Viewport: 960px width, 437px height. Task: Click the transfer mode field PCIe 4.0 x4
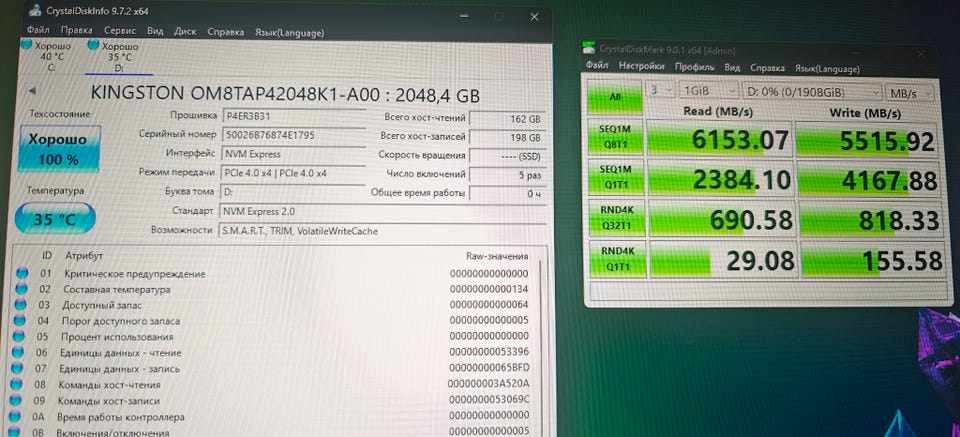(x=293, y=173)
